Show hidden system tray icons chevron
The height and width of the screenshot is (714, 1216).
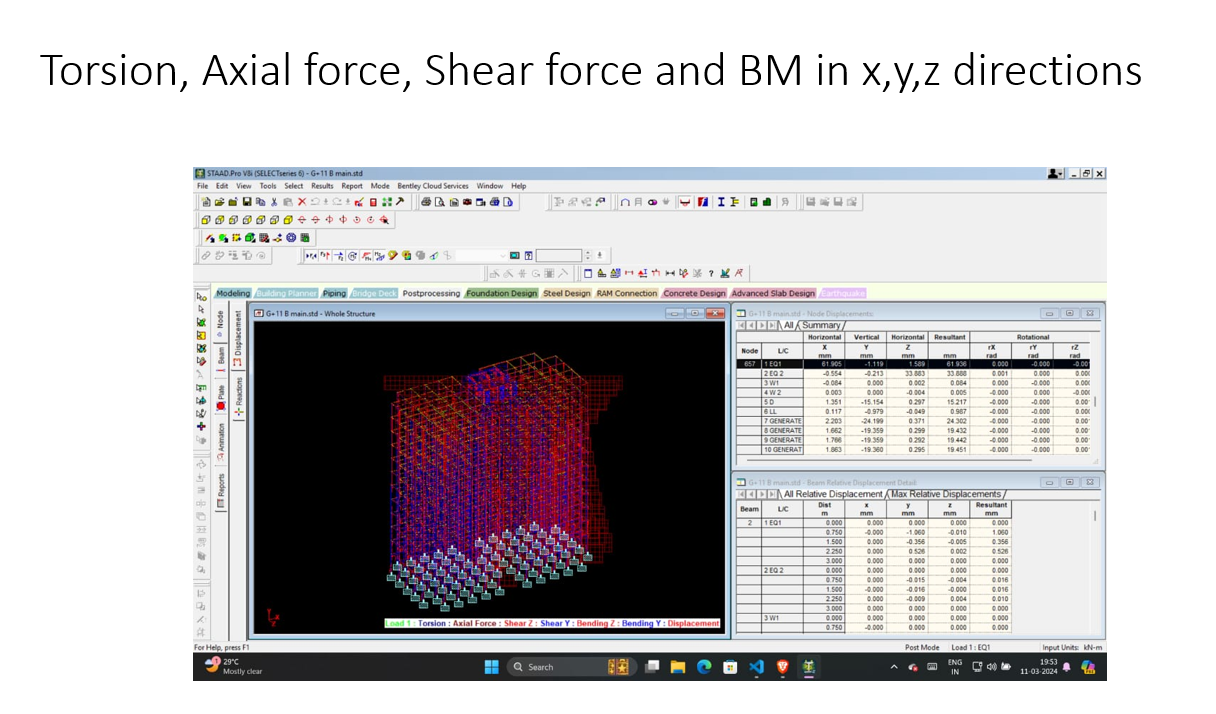pos(893,667)
